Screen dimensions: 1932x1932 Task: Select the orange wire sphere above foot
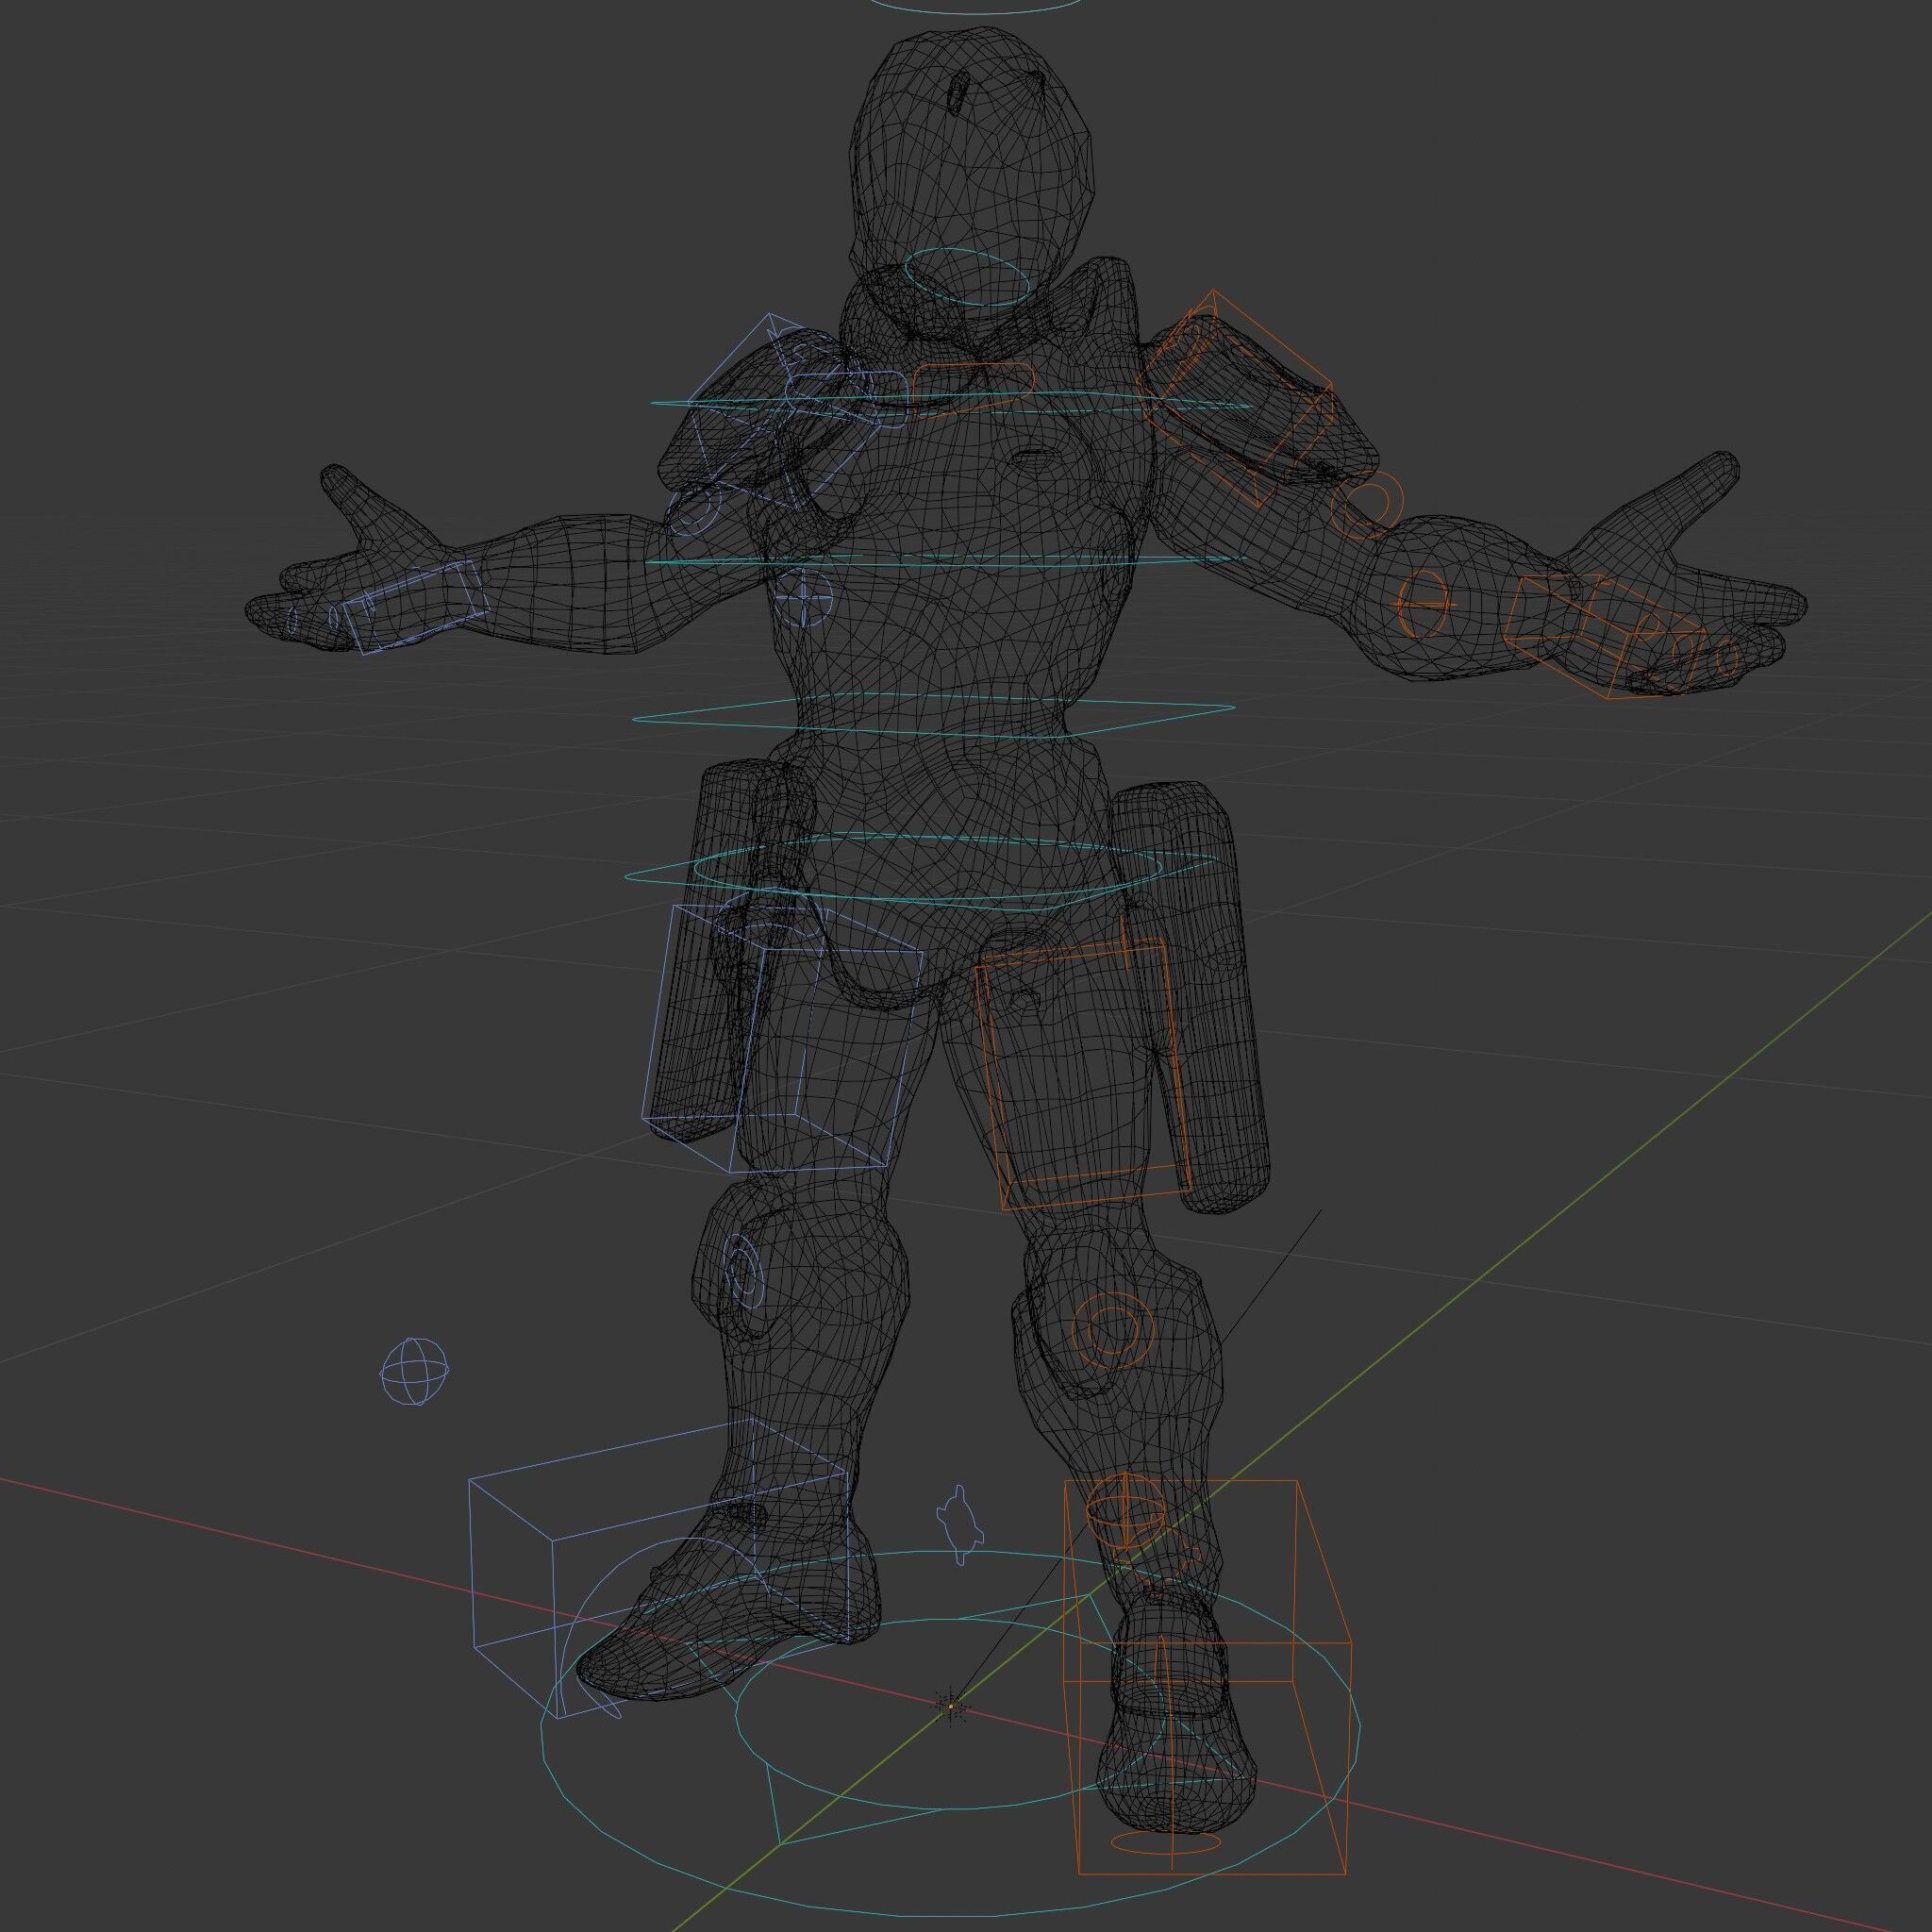(1126, 1511)
